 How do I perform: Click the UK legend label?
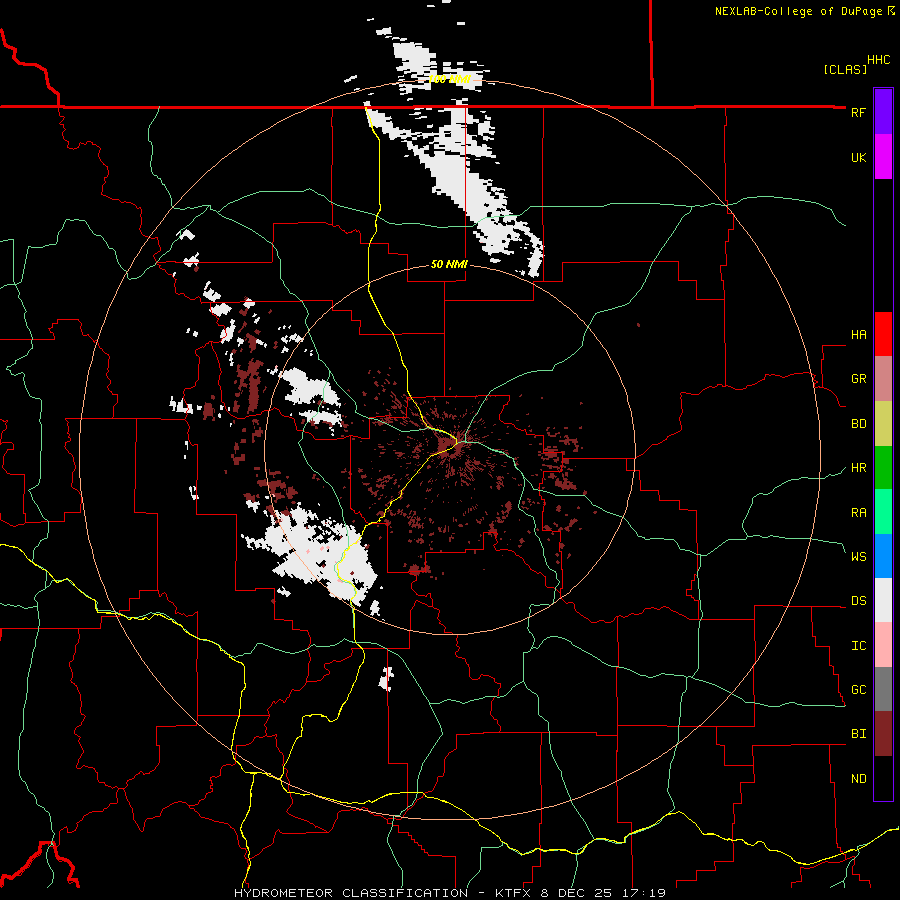coord(858,157)
